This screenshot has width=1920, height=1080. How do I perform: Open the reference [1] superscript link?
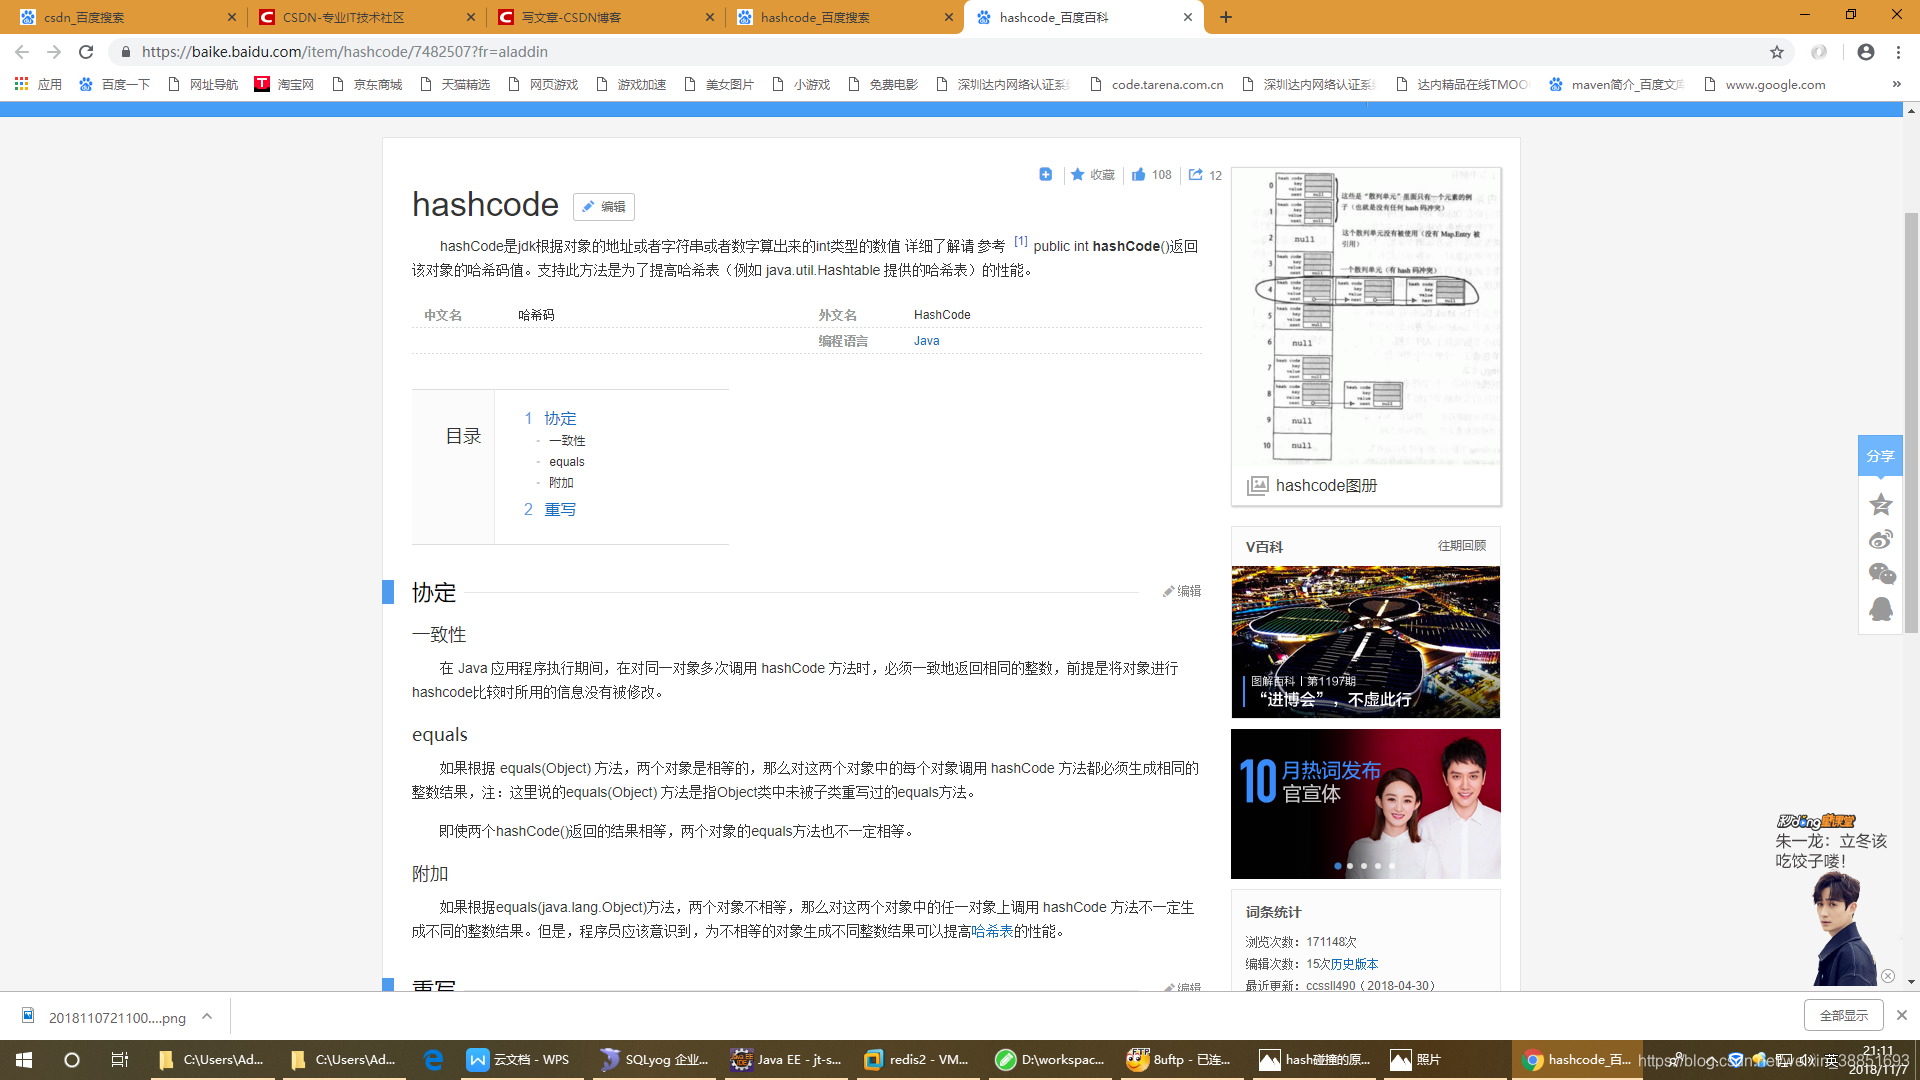point(1020,241)
